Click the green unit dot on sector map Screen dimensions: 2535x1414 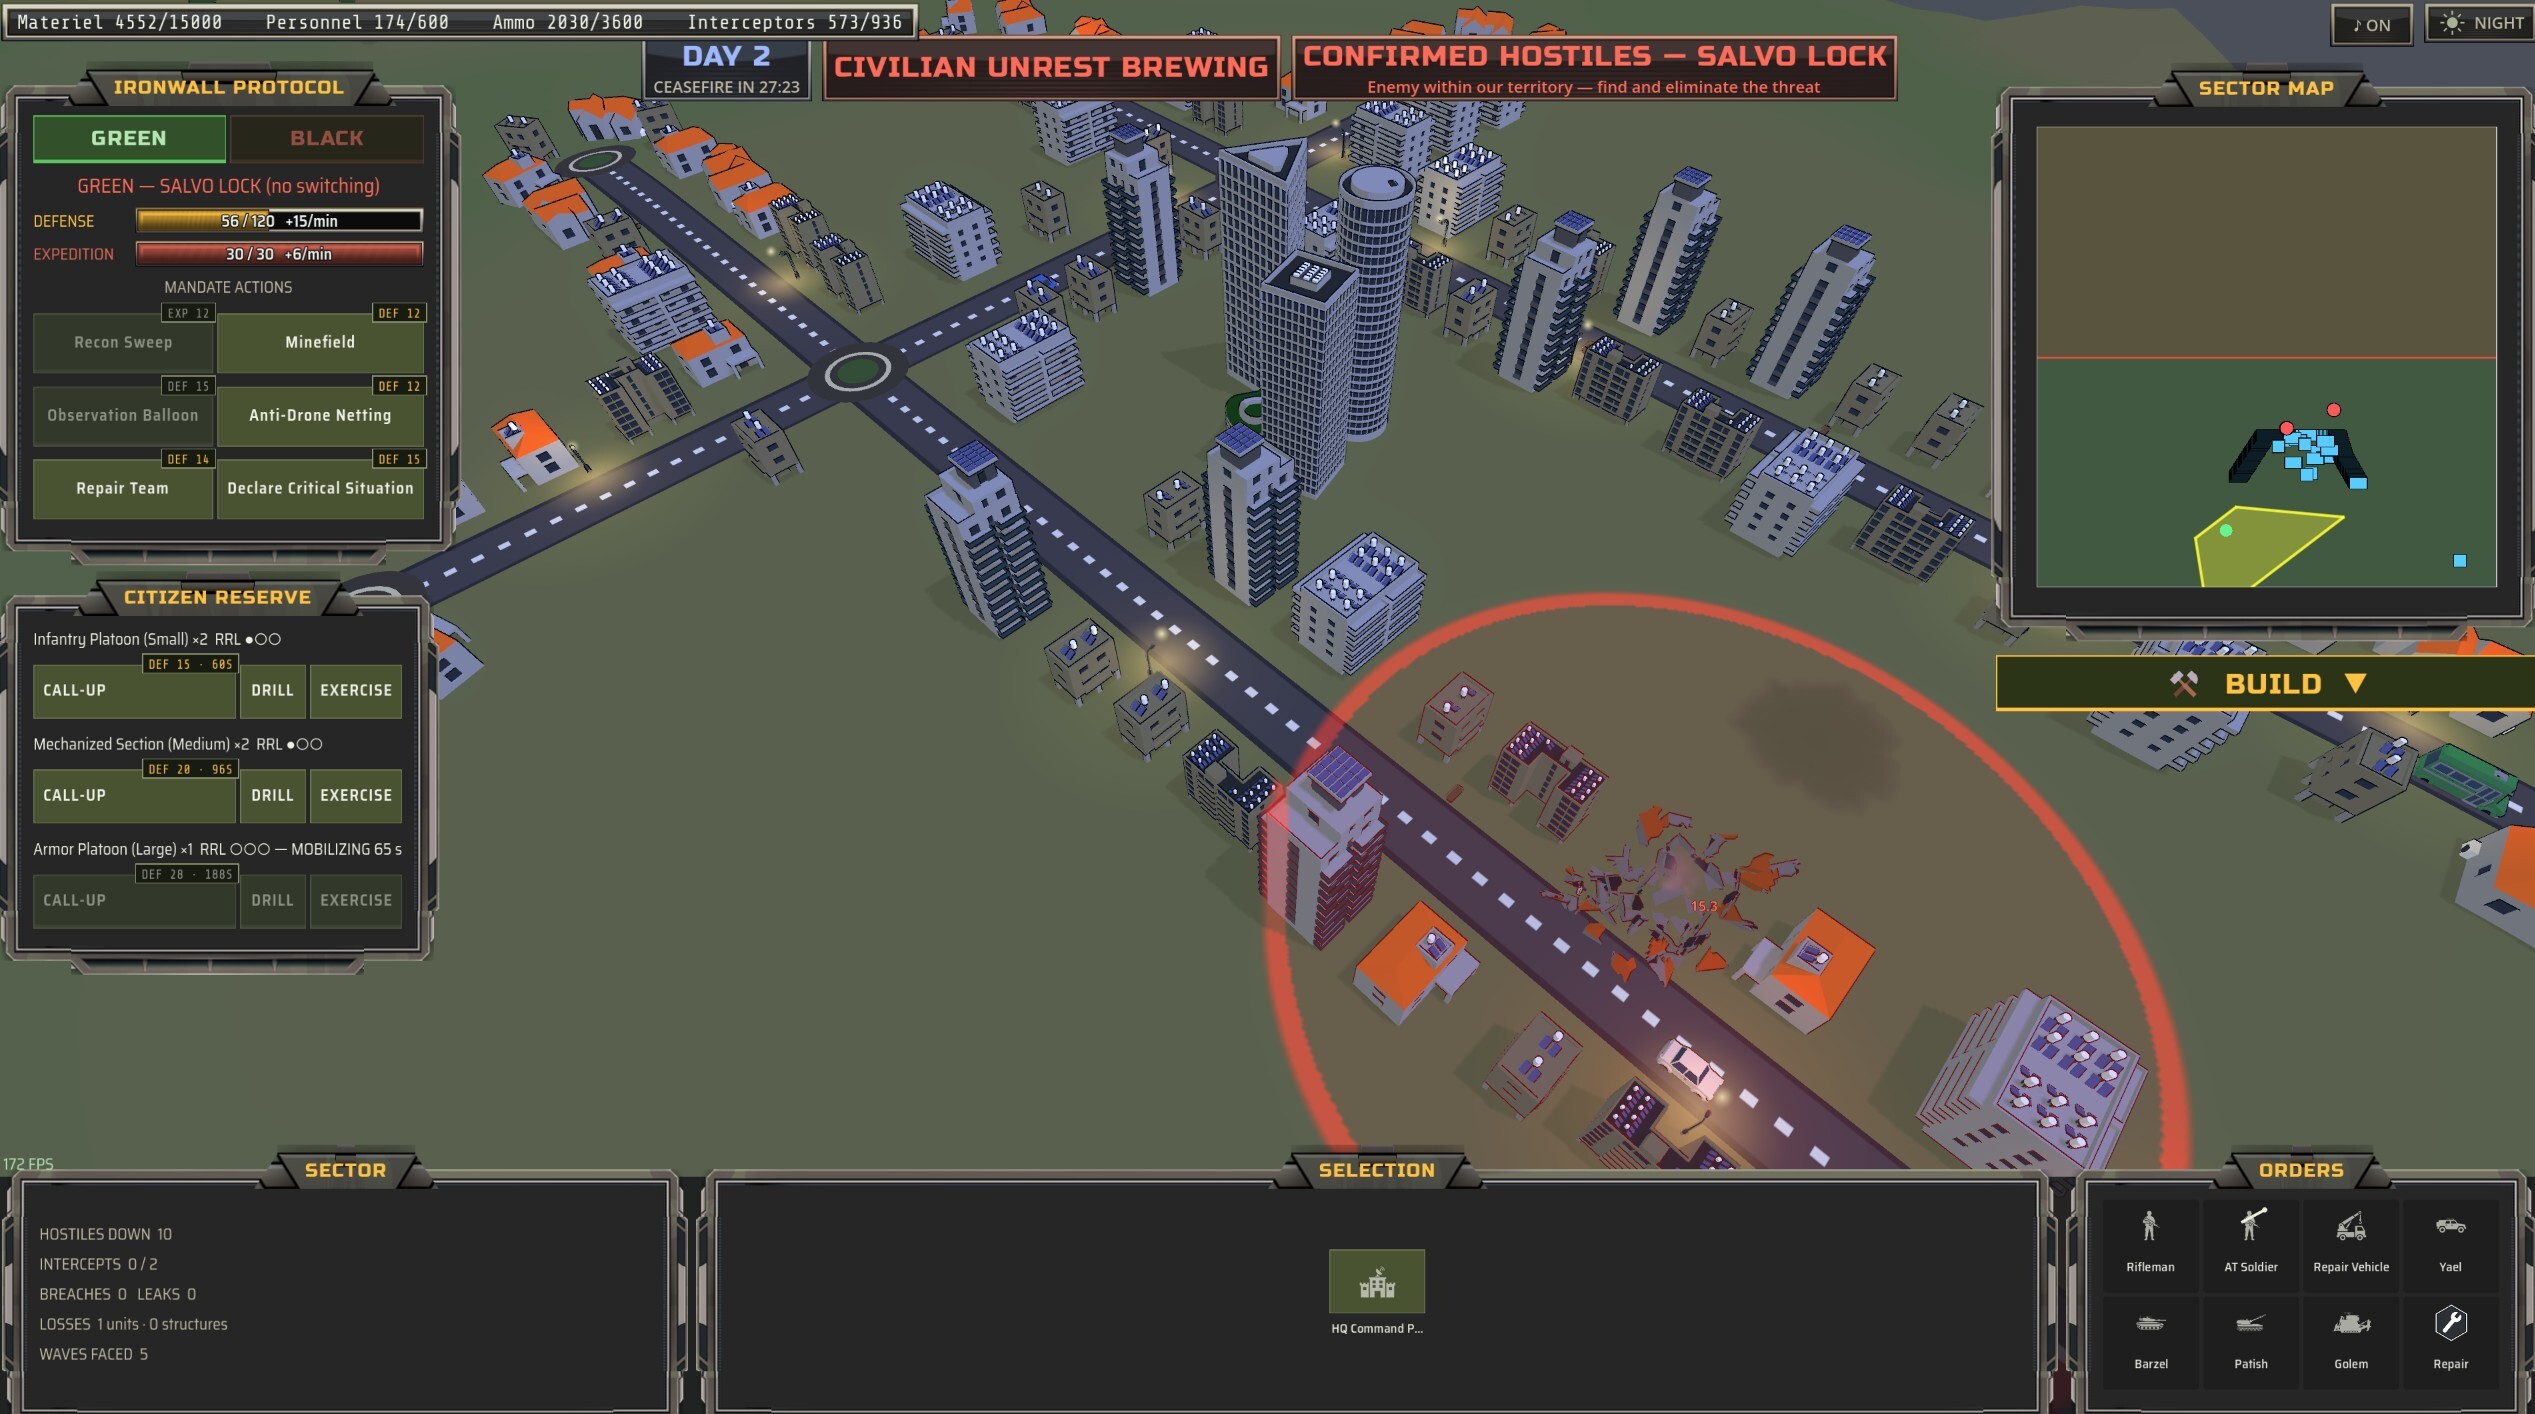coord(2226,531)
